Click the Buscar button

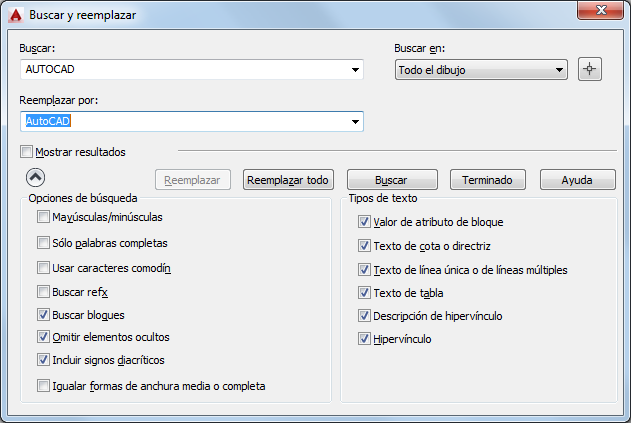pos(392,180)
